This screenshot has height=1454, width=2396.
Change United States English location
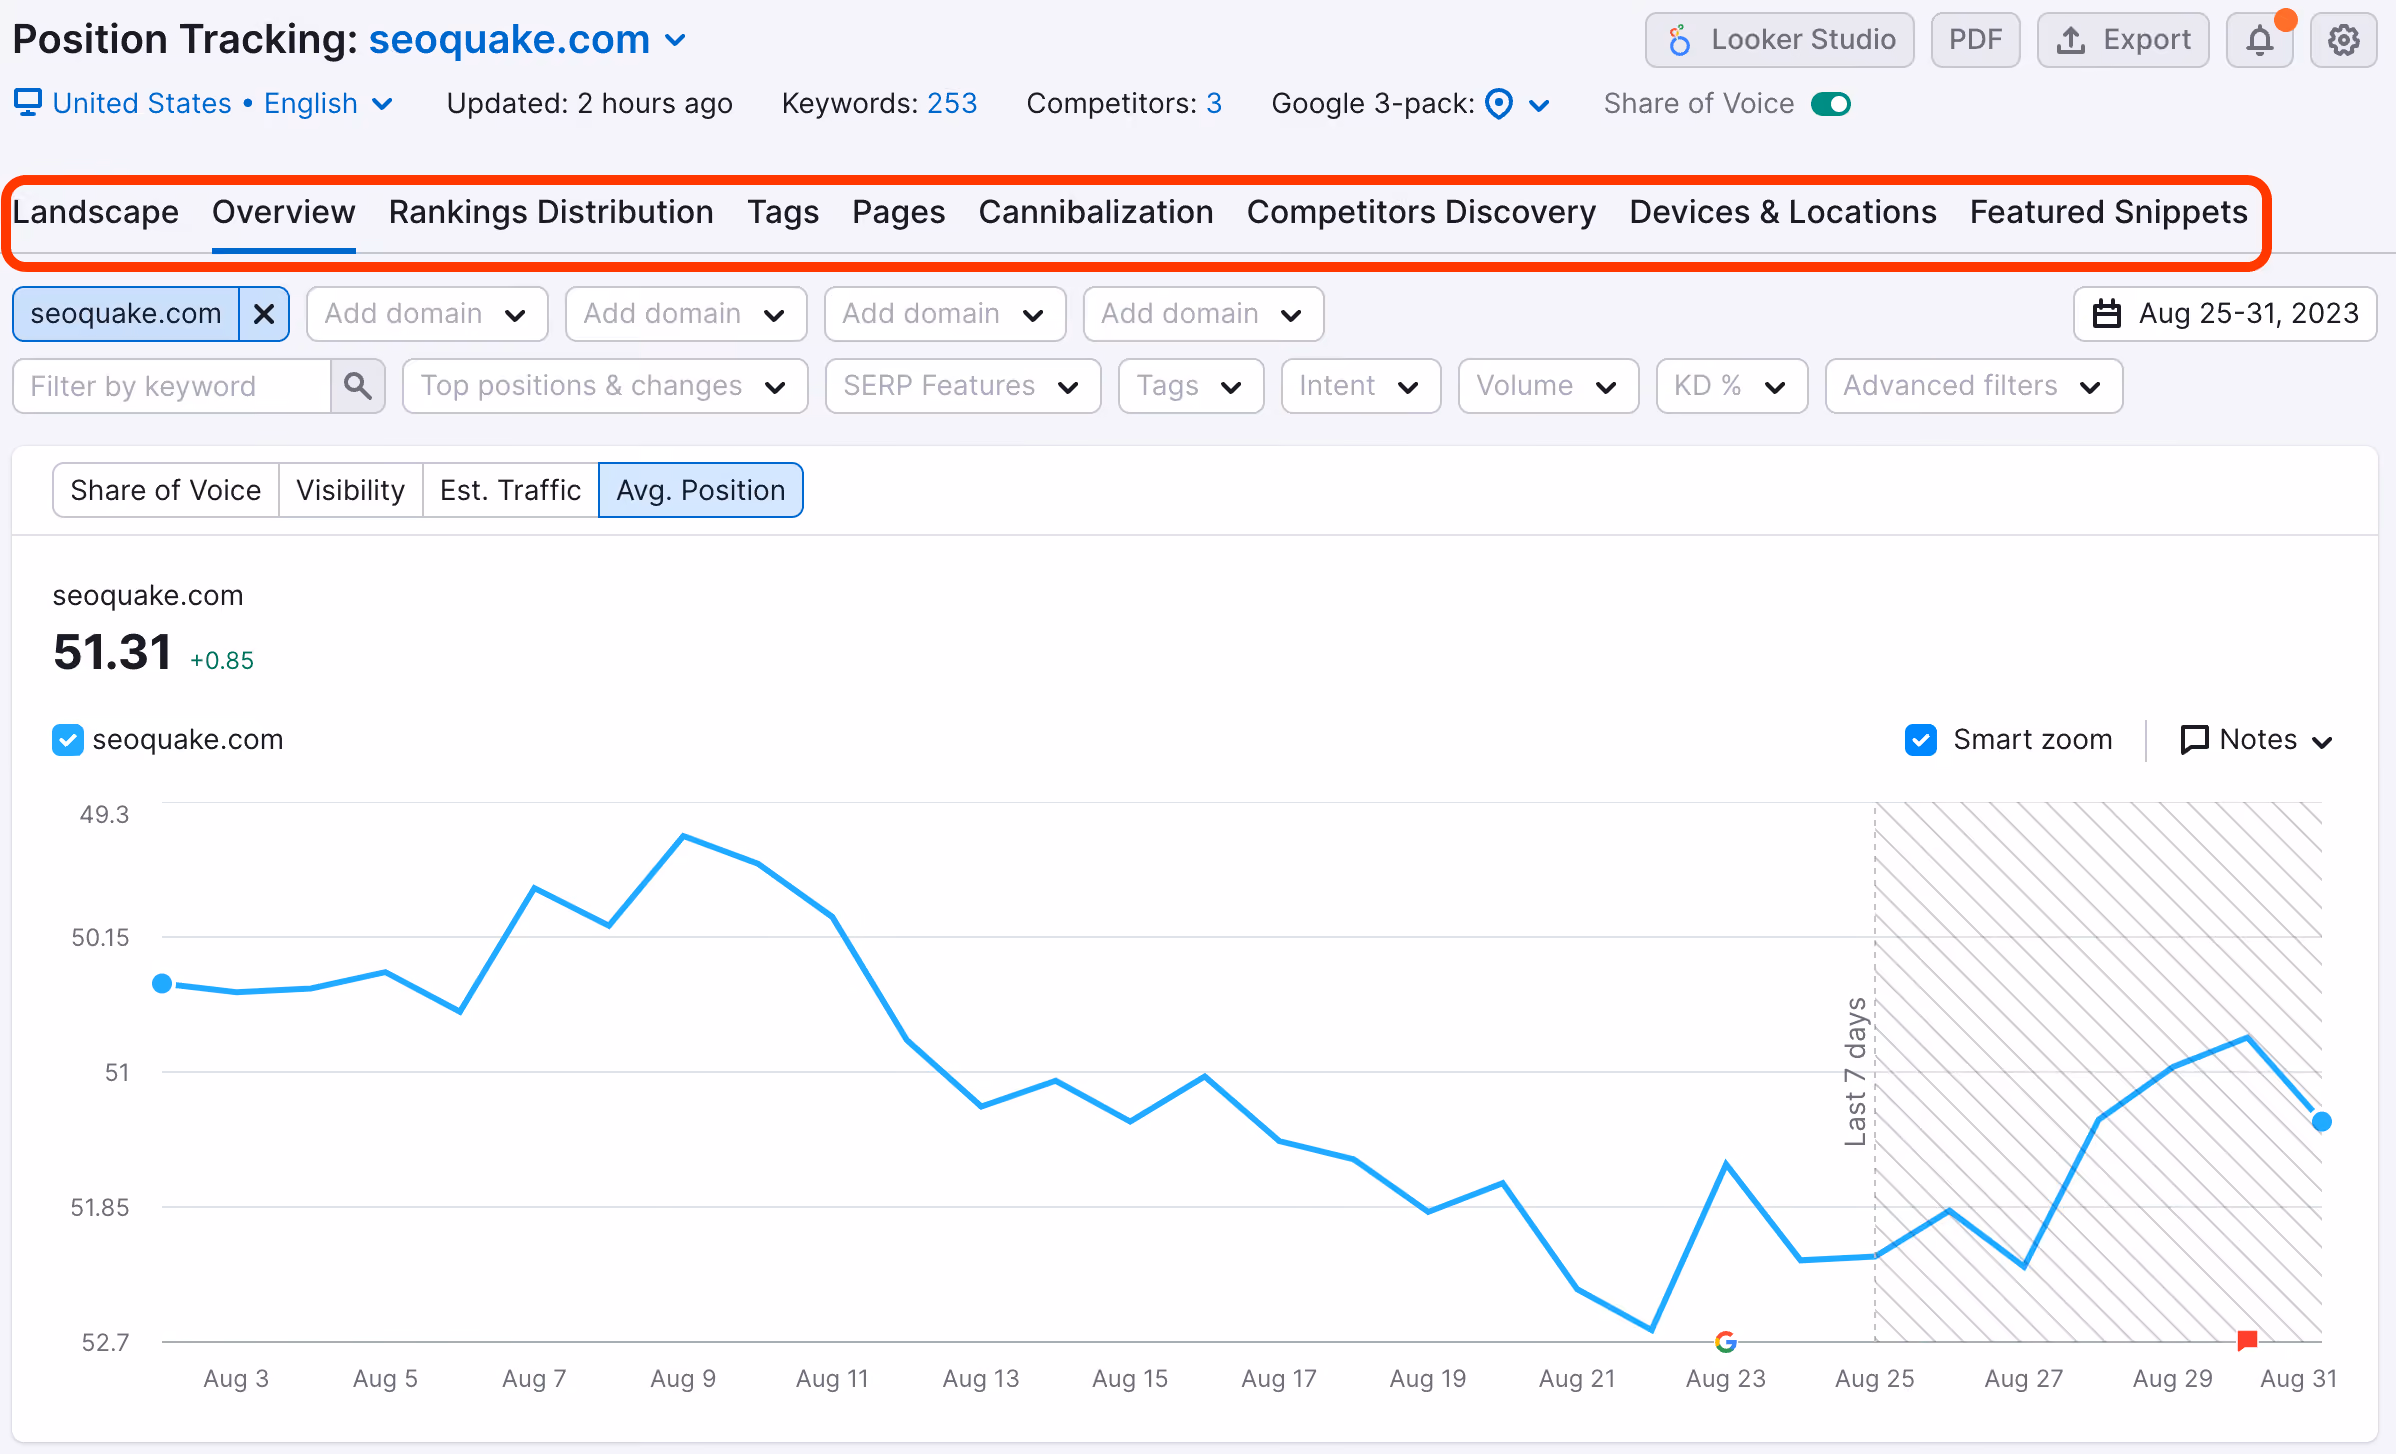[203, 103]
